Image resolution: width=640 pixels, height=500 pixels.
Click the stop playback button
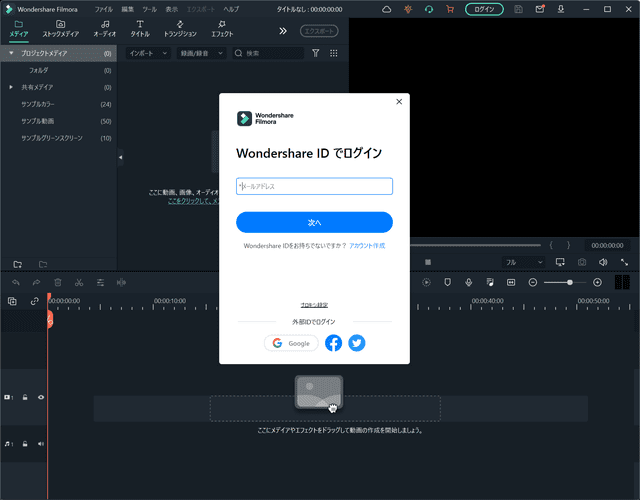pos(428,262)
